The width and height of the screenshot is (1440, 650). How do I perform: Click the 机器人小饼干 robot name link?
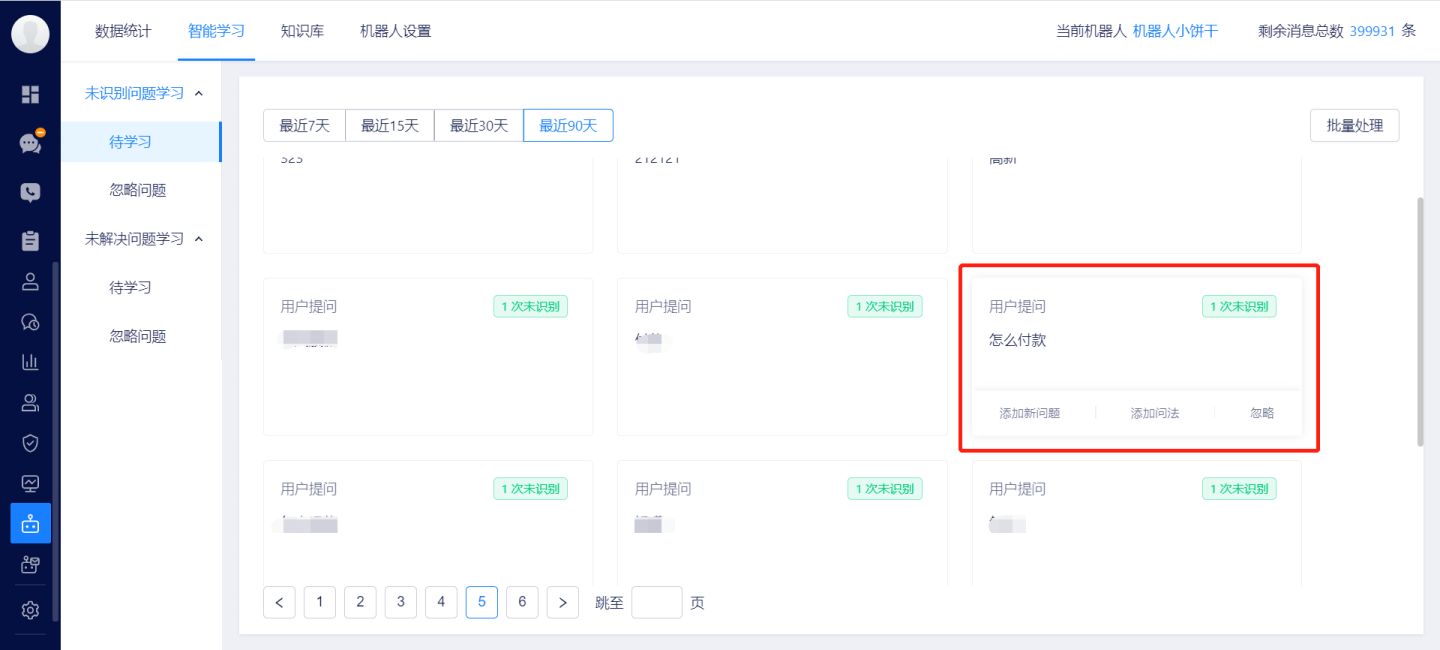pyautogui.click(x=1175, y=31)
